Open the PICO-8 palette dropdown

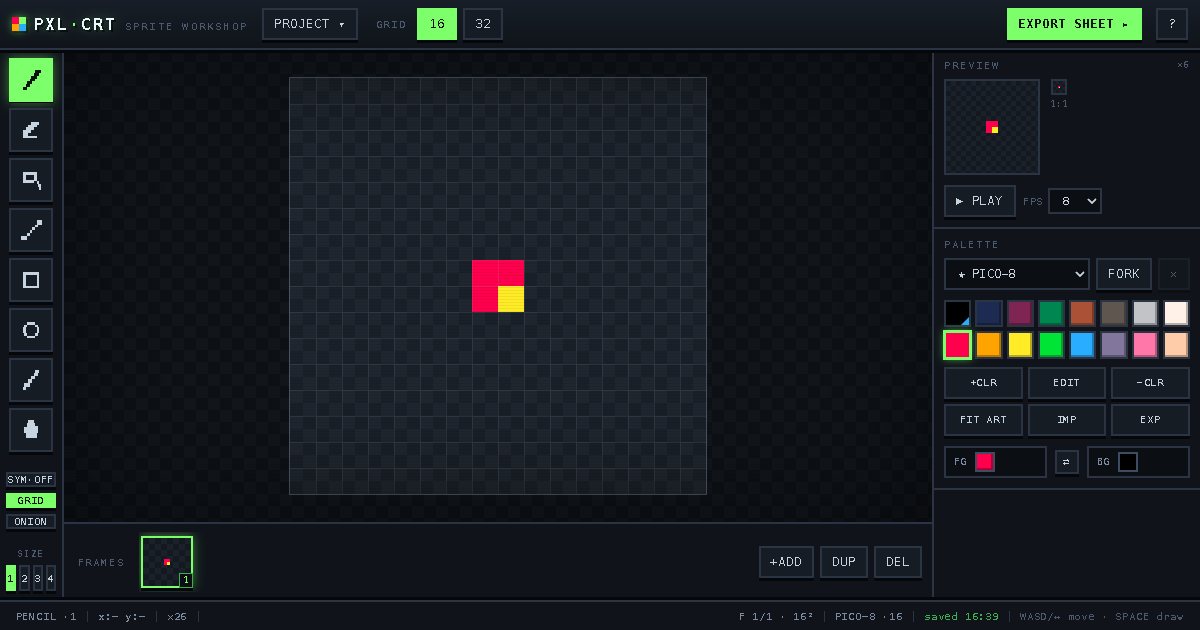click(1017, 274)
